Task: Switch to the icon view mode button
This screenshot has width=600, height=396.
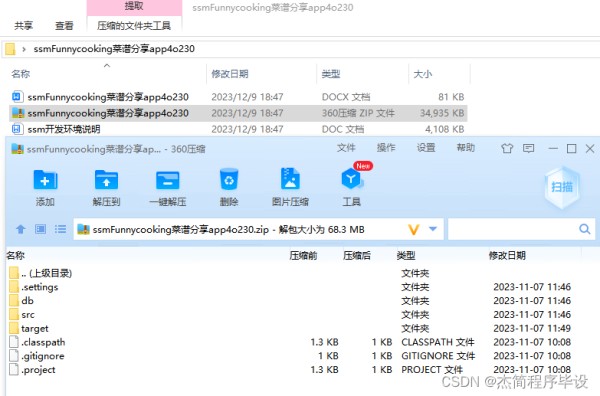Action: (41, 229)
